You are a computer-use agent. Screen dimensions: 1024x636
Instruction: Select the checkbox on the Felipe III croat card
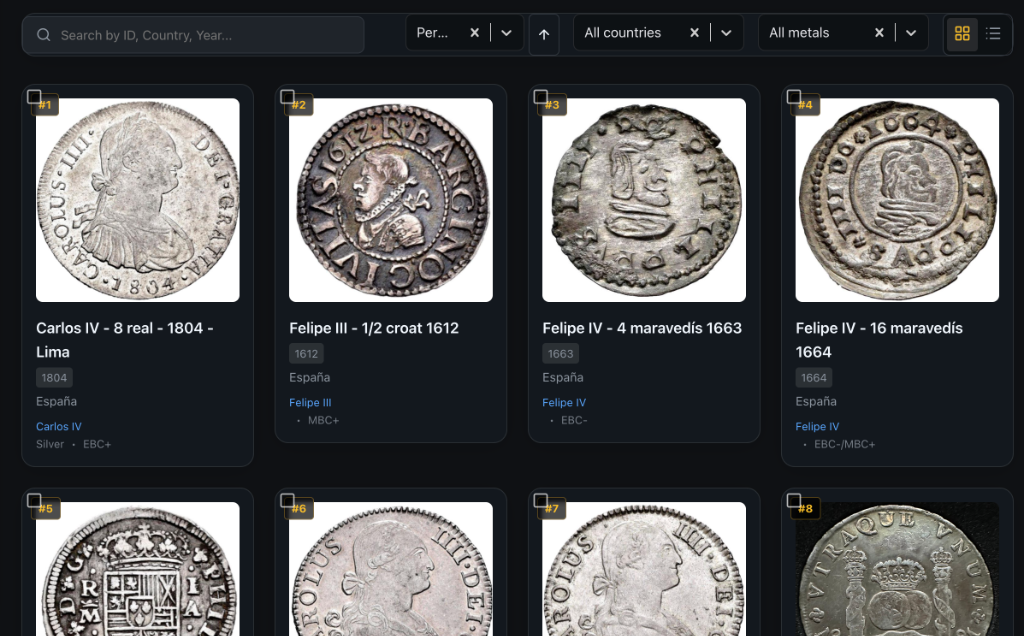[289, 97]
